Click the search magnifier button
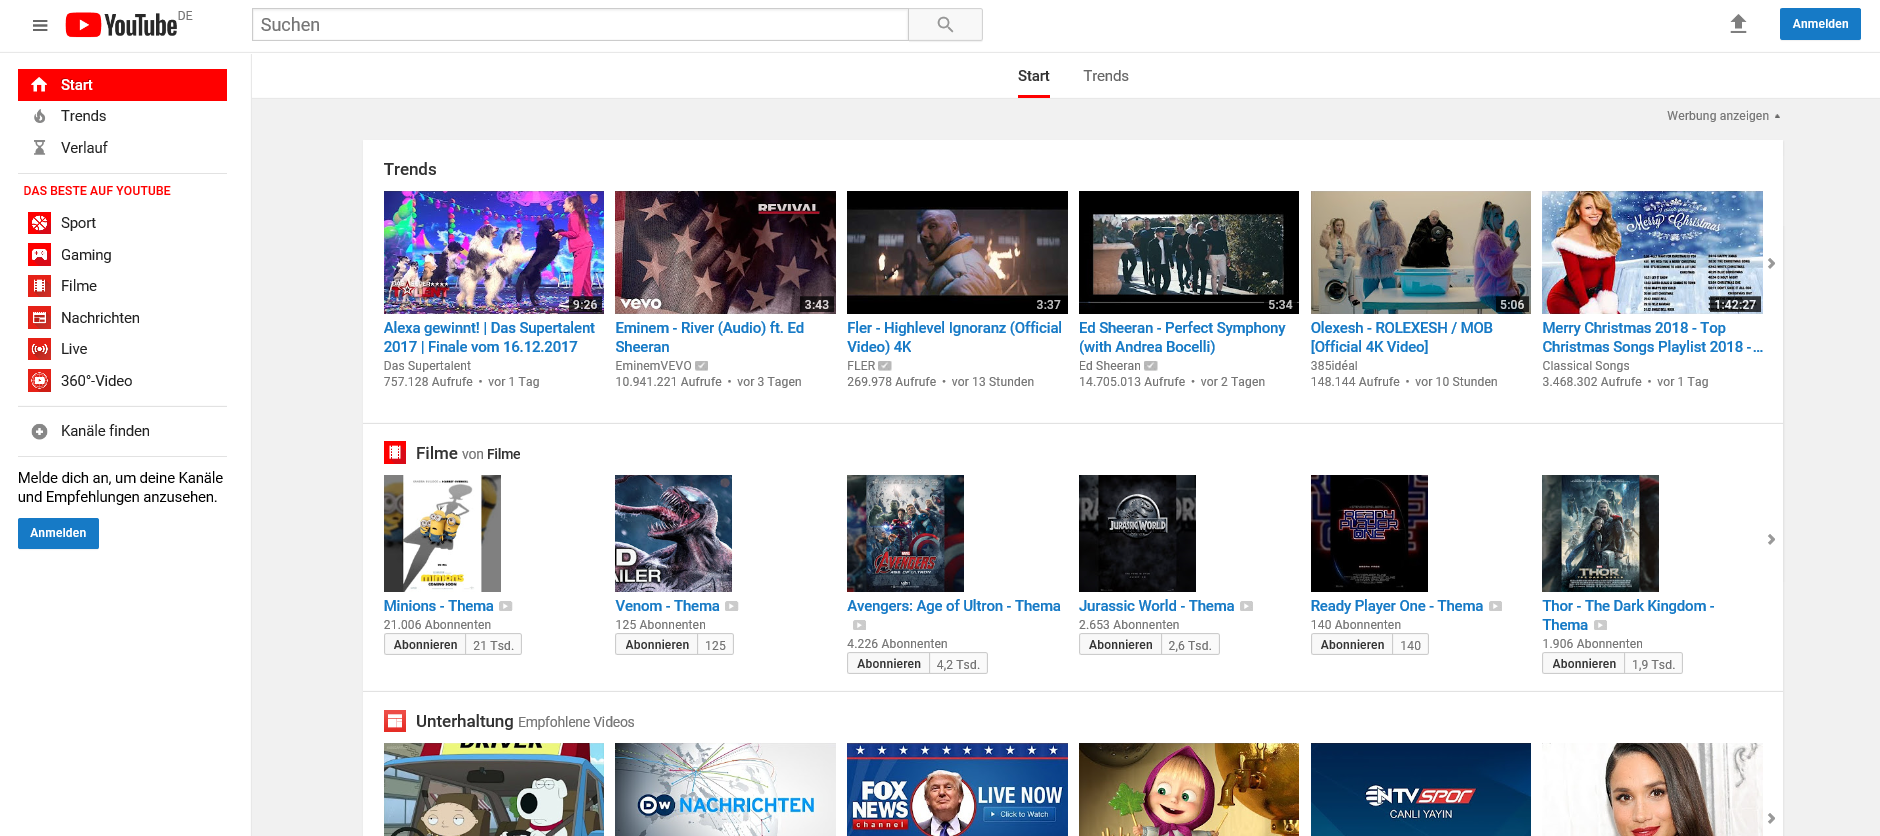This screenshot has width=1880, height=836. 945,25
